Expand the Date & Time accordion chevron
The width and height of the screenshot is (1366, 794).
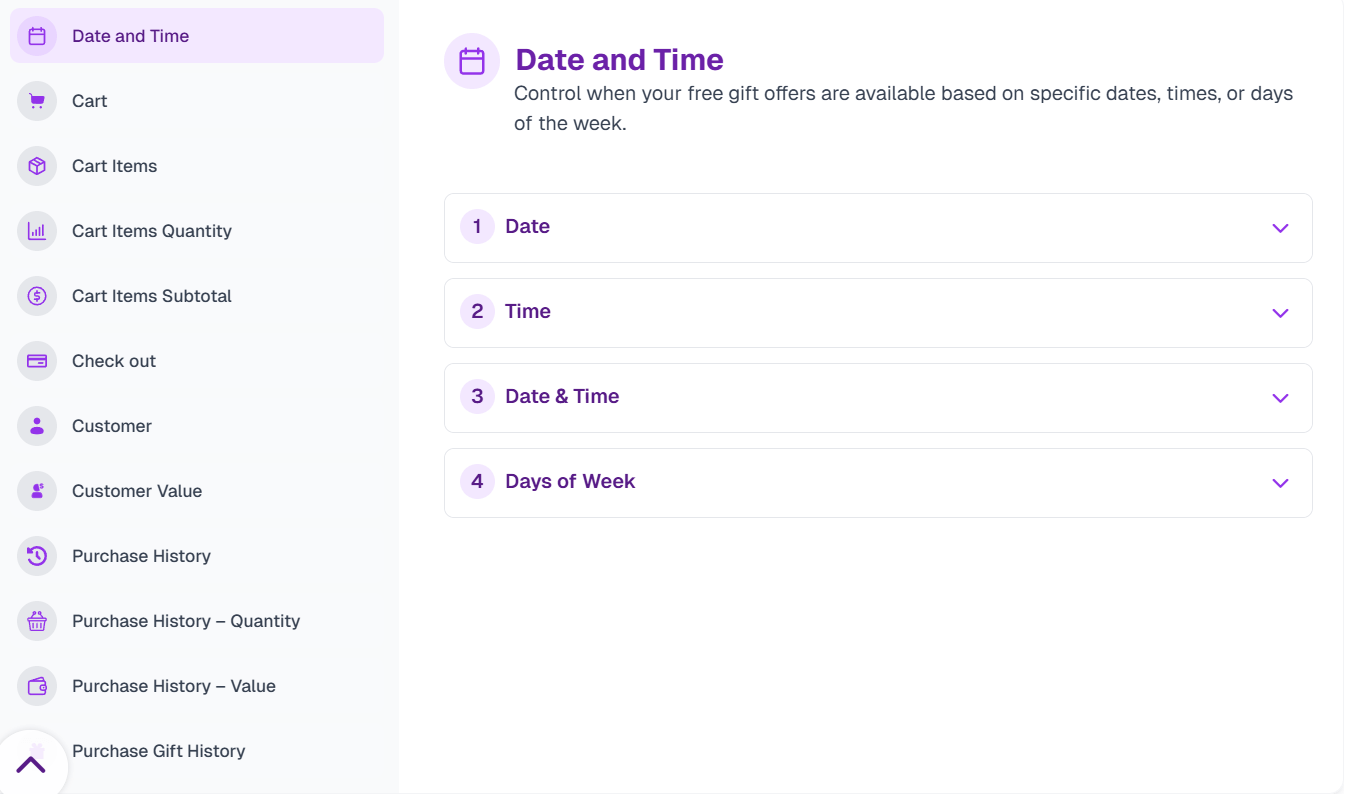click(1279, 398)
